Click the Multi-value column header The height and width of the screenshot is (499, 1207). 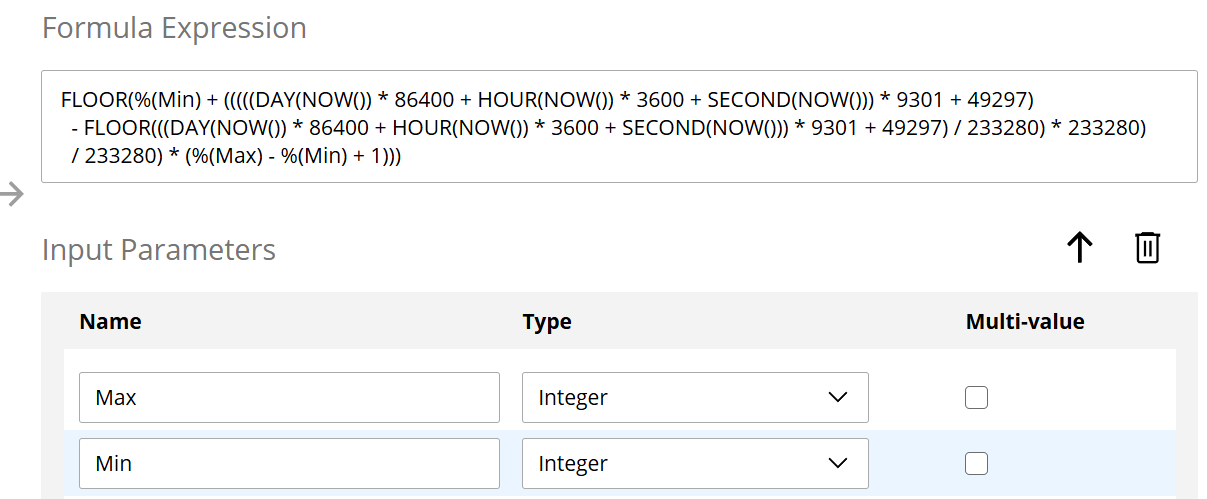click(1024, 322)
